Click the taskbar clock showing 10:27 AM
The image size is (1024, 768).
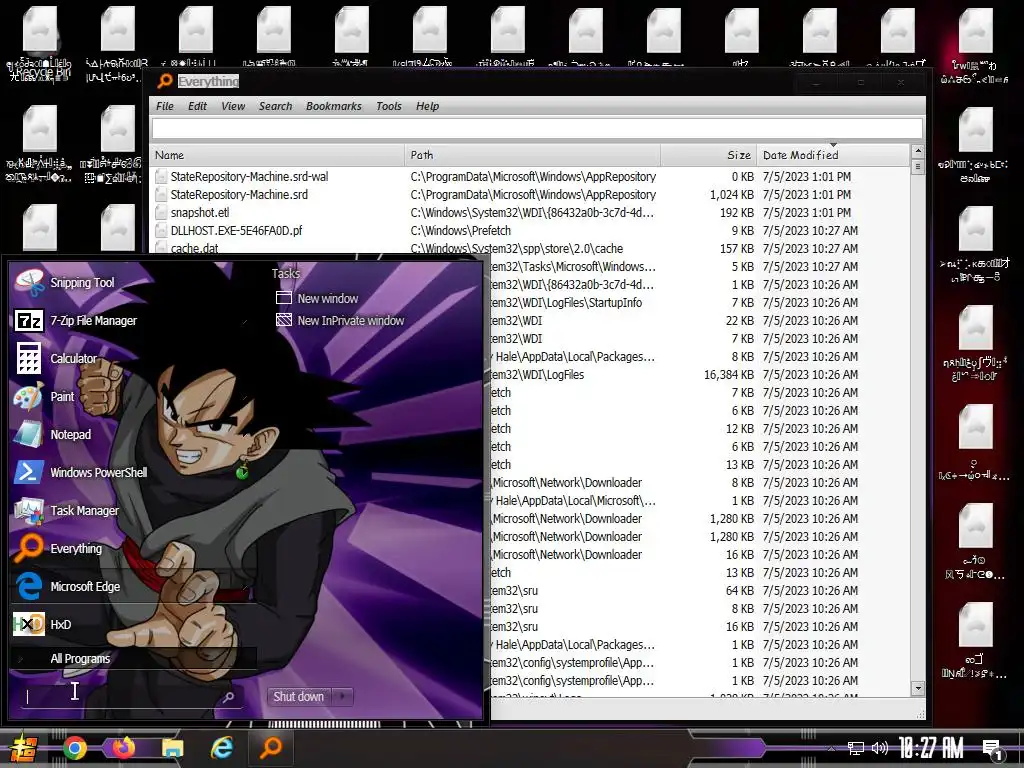pyautogui.click(x=931, y=748)
